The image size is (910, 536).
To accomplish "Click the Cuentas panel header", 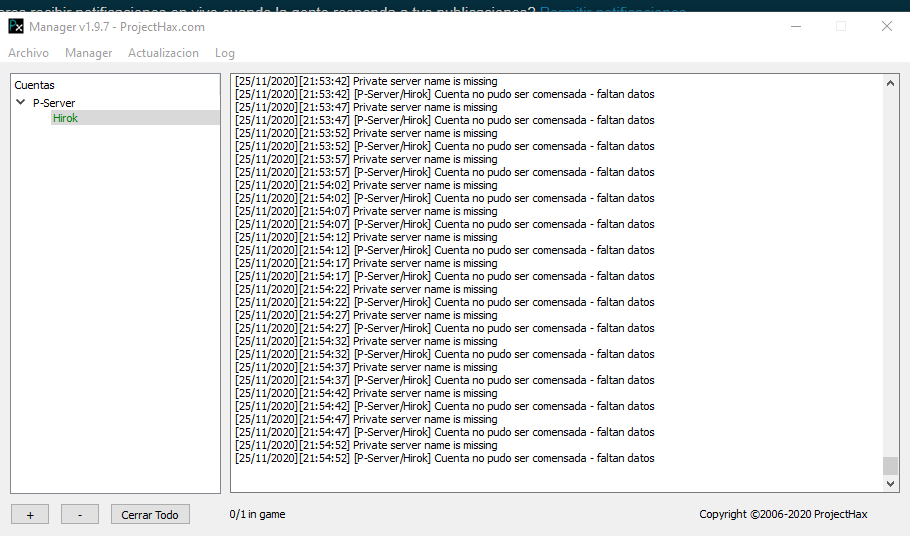I will 35,86.
